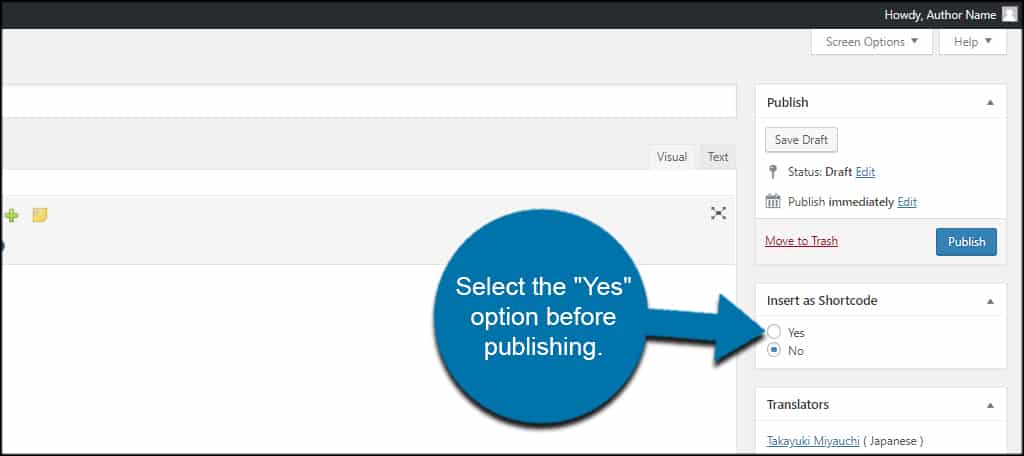Click the Save Draft button
This screenshot has width=1024, height=456.
point(801,140)
